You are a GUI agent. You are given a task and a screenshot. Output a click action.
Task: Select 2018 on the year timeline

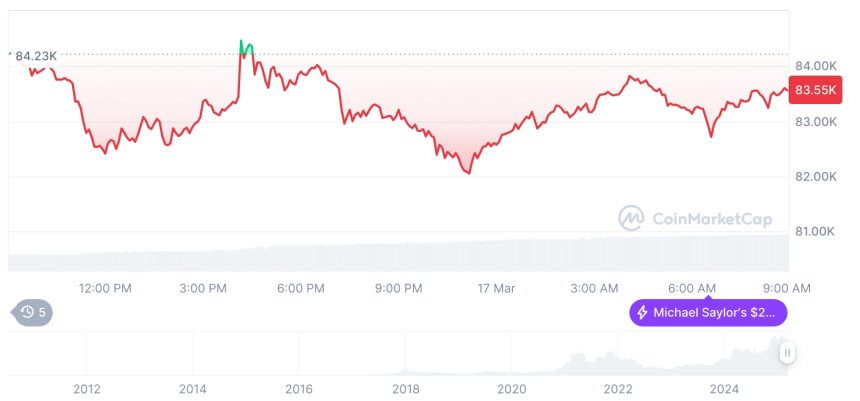coord(405,388)
